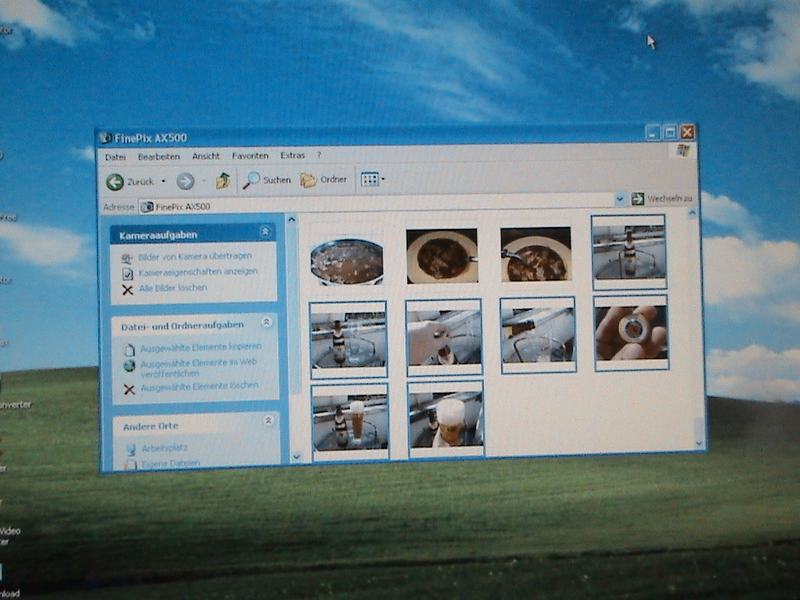Select the bottle cap in fingers thumbnail
Viewport: 800px width, 600px height.
[x=632, y=333]
